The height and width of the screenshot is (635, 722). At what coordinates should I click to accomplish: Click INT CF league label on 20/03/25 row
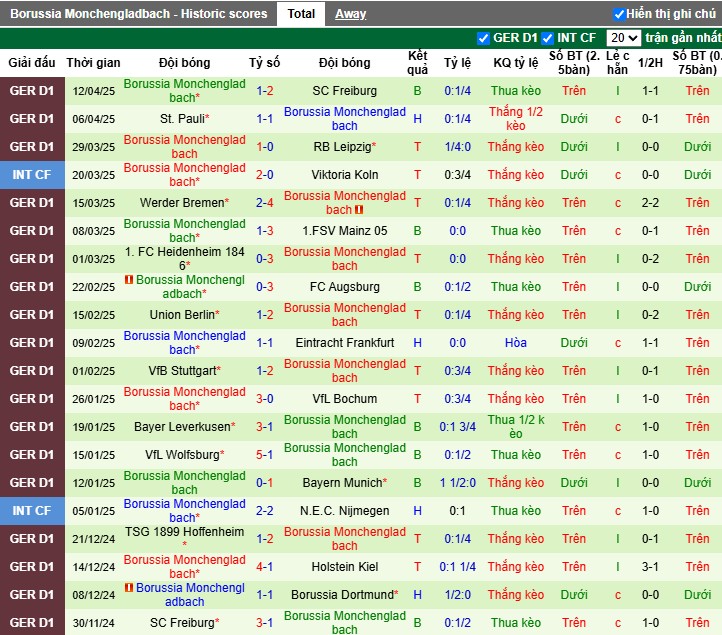pyautogui.click(x=32, y=175)
